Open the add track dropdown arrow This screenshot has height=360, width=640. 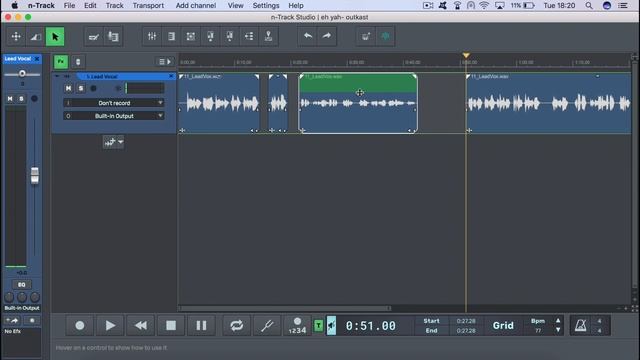120,142
